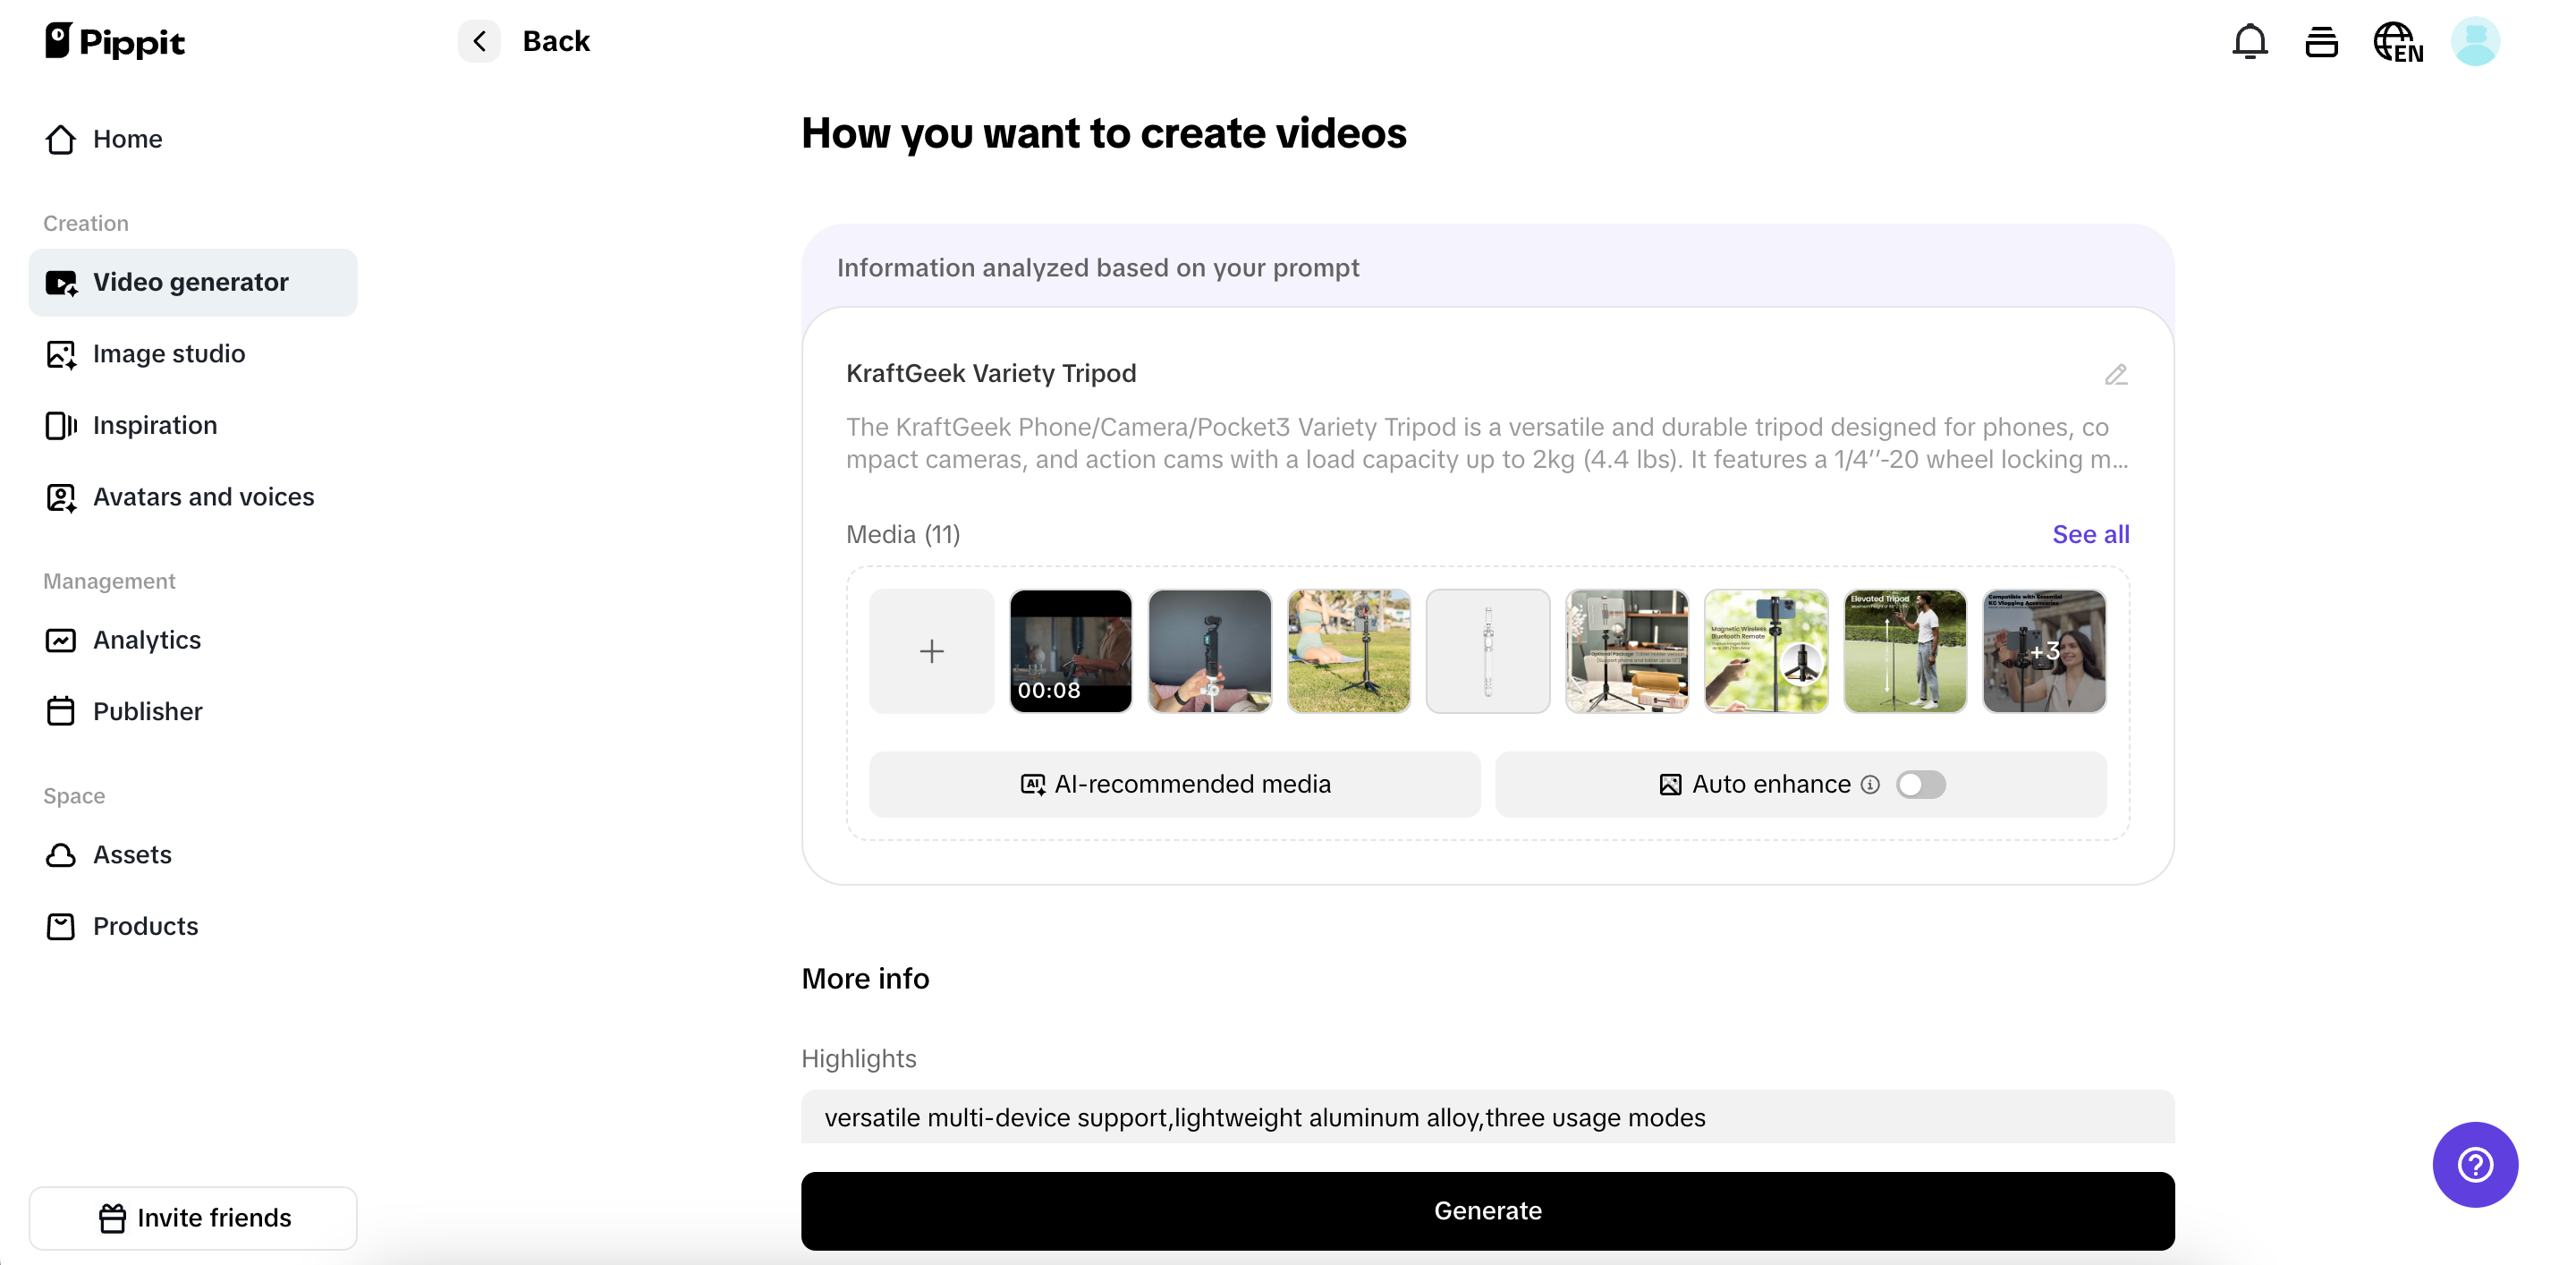The image size is (2576, 1265).
Task: Open the 00:08 video thumbnail
Action: click(x=1070, y=651)
